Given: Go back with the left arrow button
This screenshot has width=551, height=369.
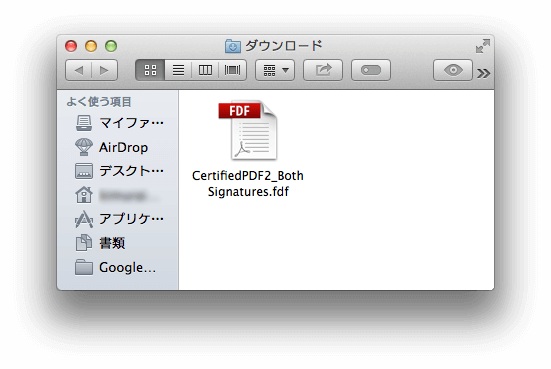Looking at the screenshot, I should coord(78,70).
